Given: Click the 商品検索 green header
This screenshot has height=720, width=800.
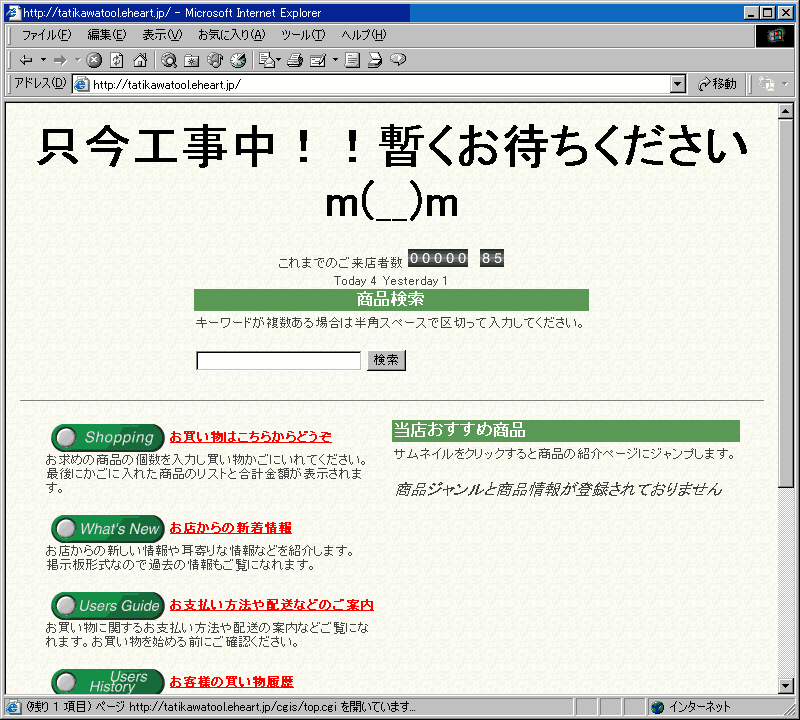Looking at the screenshot, I should coord(391,300).
